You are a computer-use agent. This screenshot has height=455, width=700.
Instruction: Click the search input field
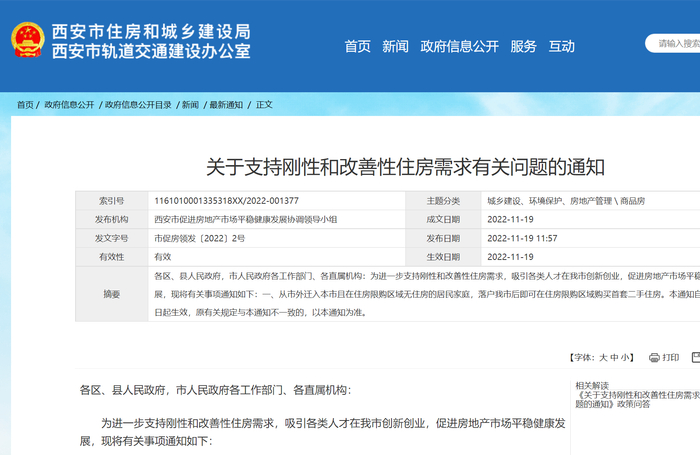[x=673, y=43]
